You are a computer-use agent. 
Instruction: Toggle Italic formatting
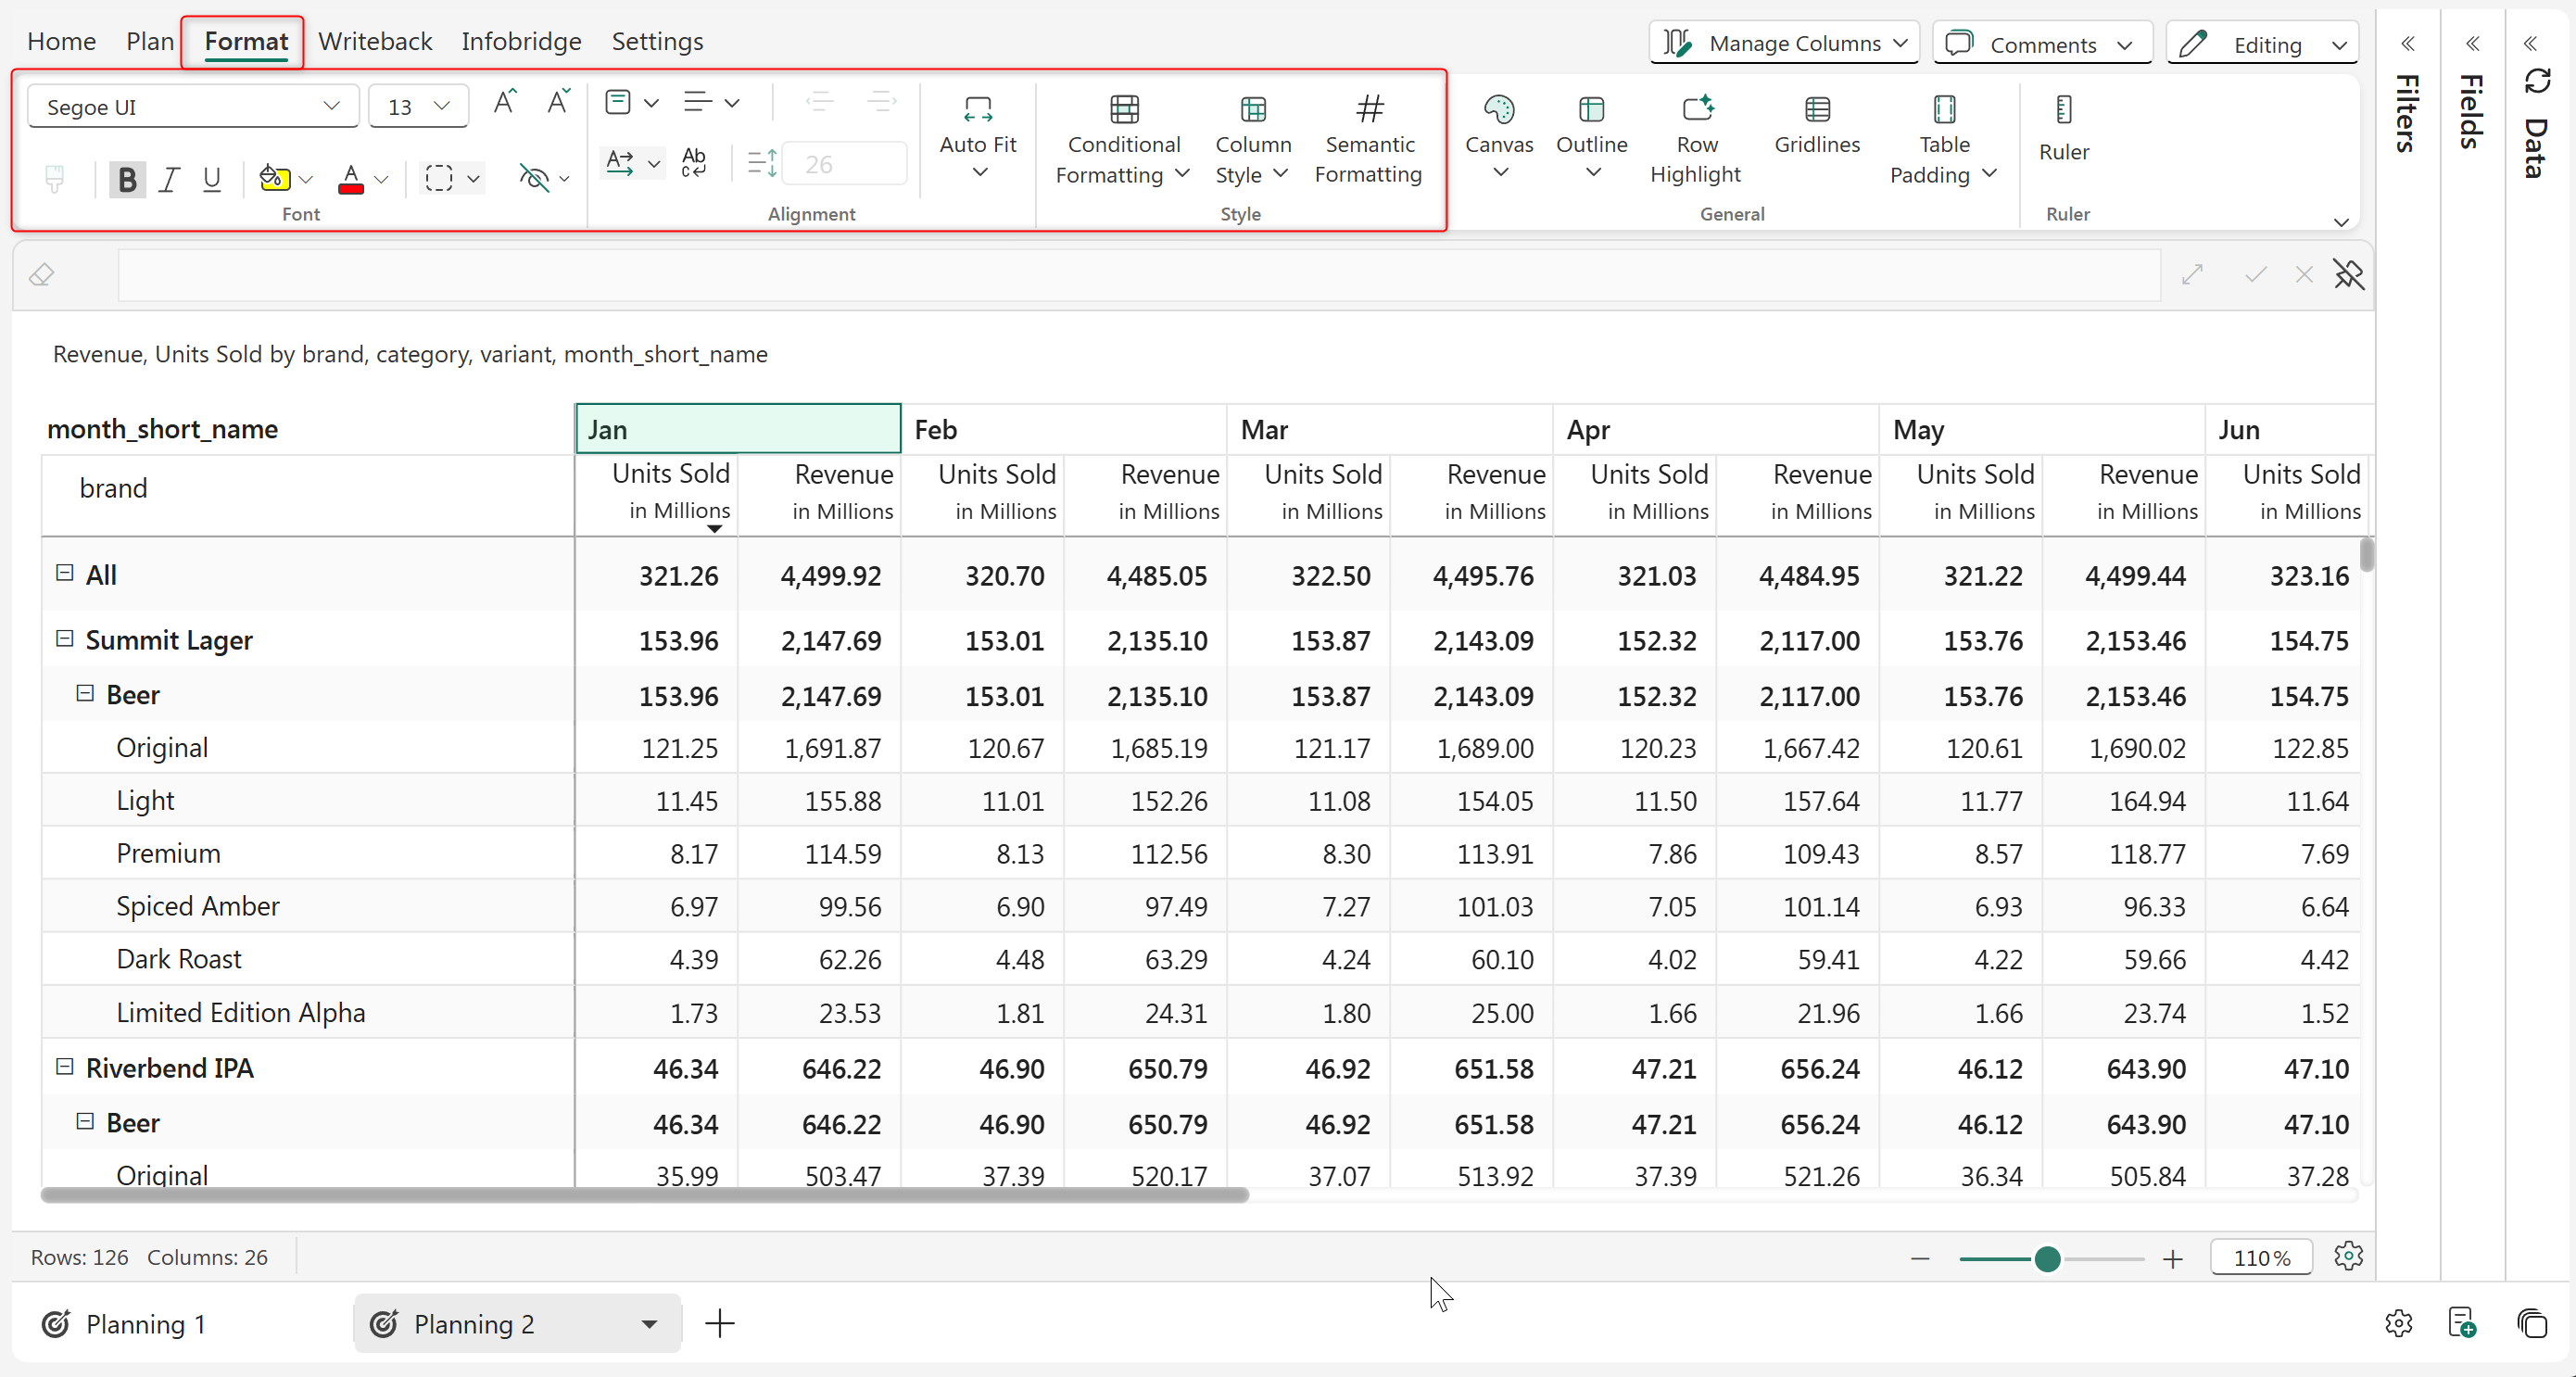(169, 179)
